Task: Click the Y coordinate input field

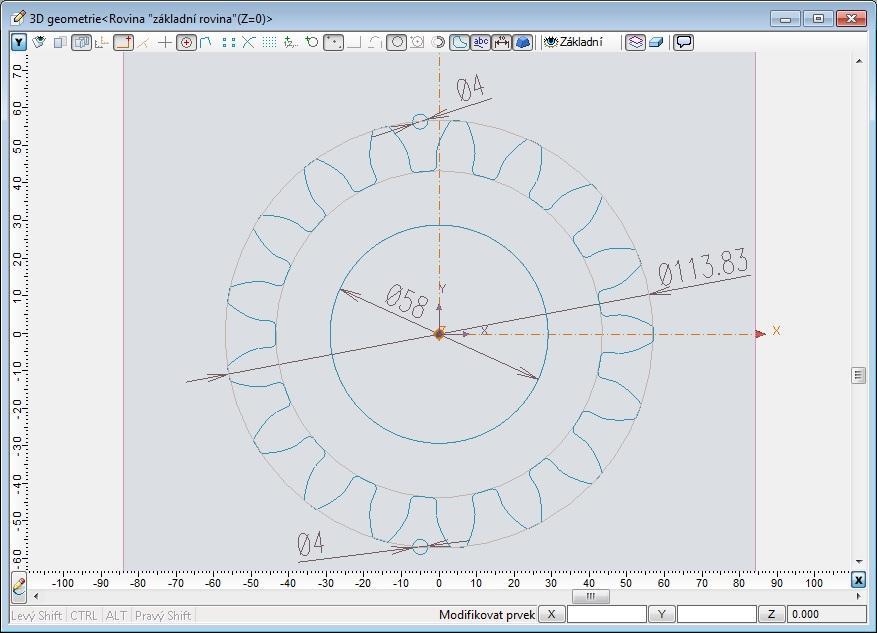Action: coord(716,614)
